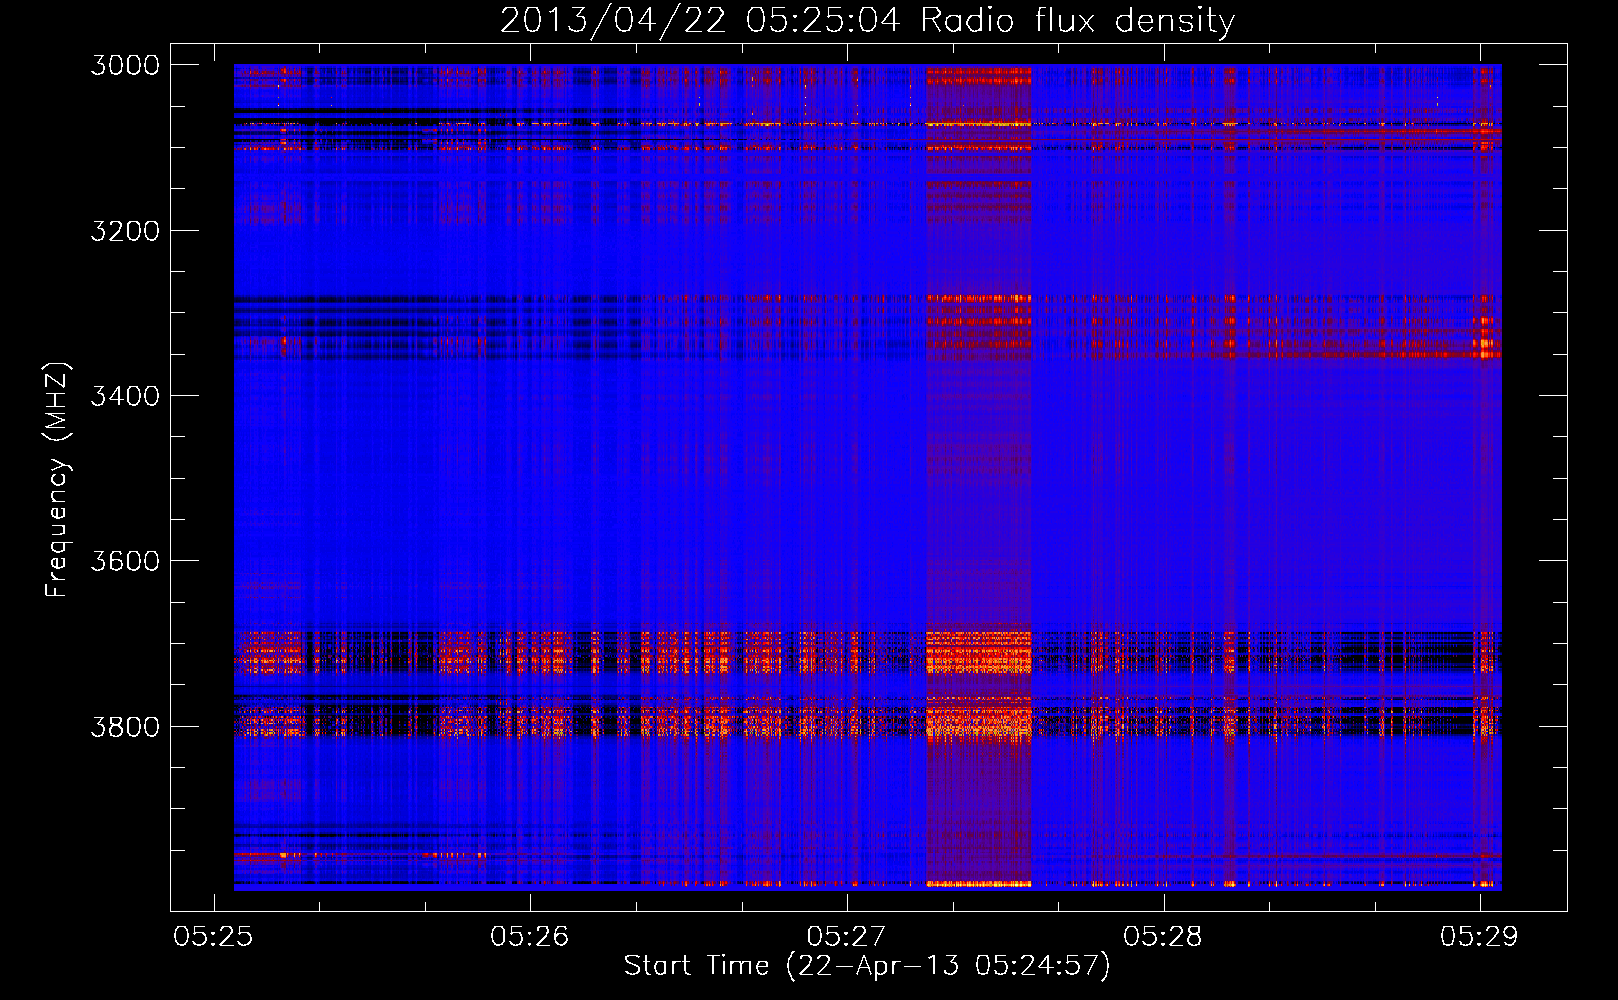Select the 'Frequency (MHZ)' y-axis label
This screenshot has height=1000, width=1618.
[58, 480]
